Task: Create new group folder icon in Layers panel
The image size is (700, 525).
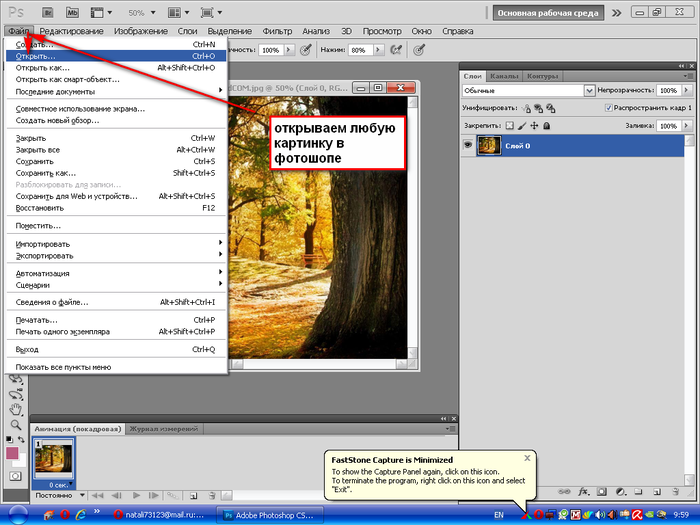Action: tap(638, 492)
